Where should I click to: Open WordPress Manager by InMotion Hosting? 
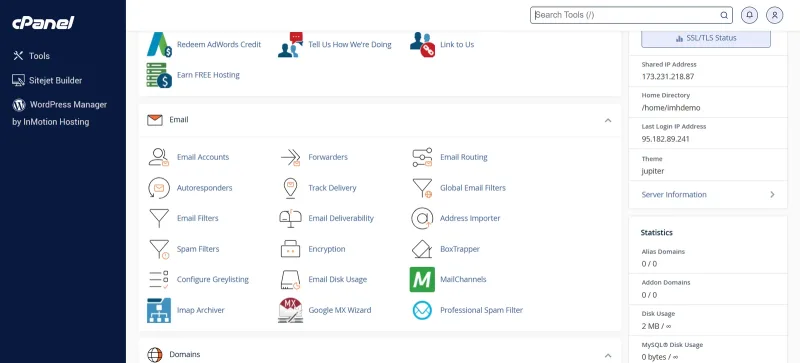[60, 113]
